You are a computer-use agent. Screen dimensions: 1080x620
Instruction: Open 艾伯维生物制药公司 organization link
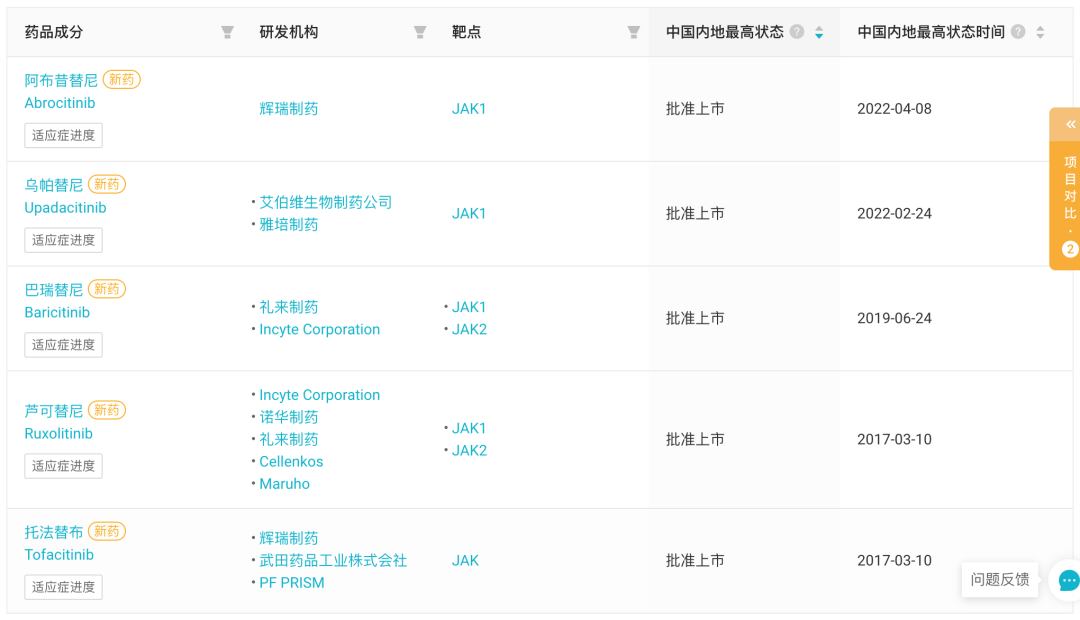325,203
